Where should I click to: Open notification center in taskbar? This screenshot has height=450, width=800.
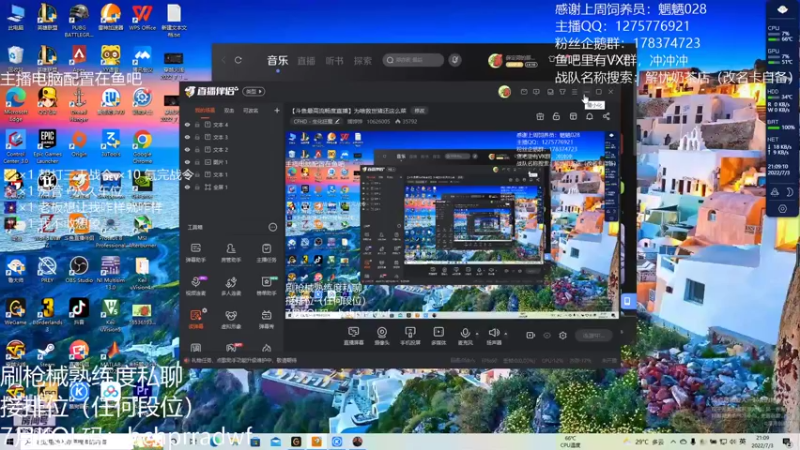tap(787, 442)
